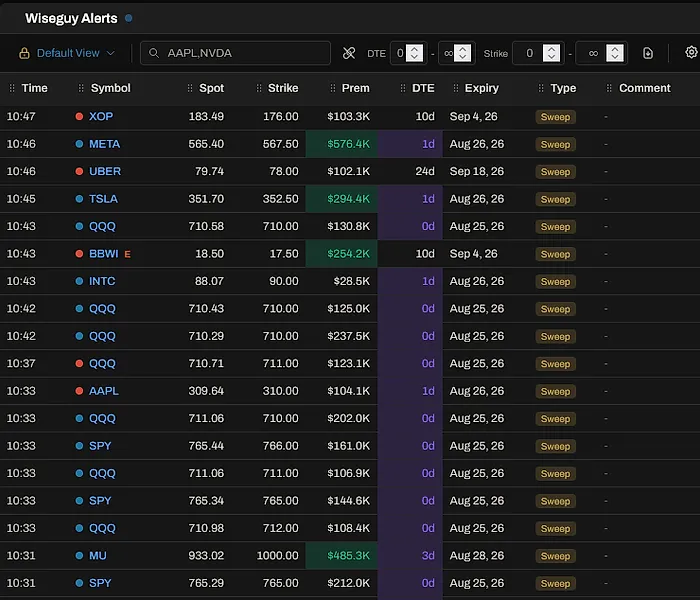Grab the Comment column drag handle

(608, 88)
